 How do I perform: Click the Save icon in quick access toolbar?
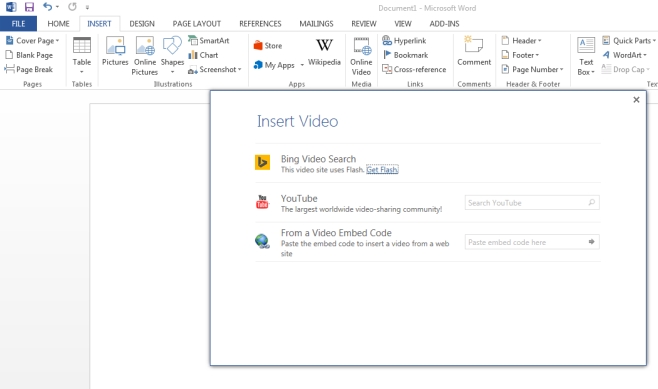[29, 7]
